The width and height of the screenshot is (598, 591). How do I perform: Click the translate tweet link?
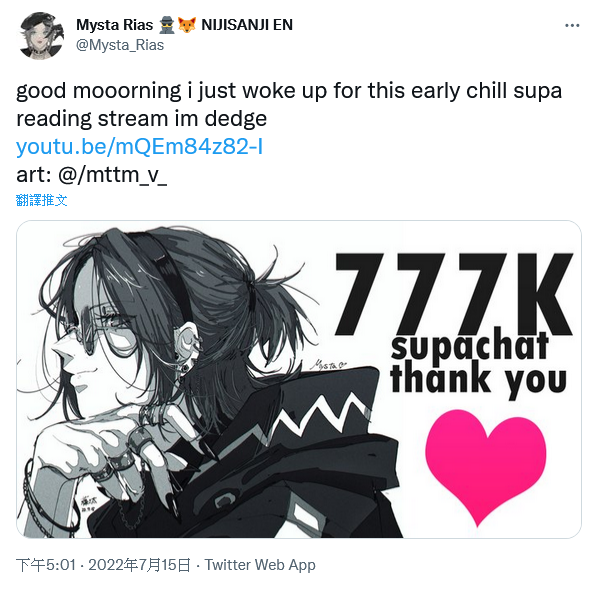(x=42, y=200)
